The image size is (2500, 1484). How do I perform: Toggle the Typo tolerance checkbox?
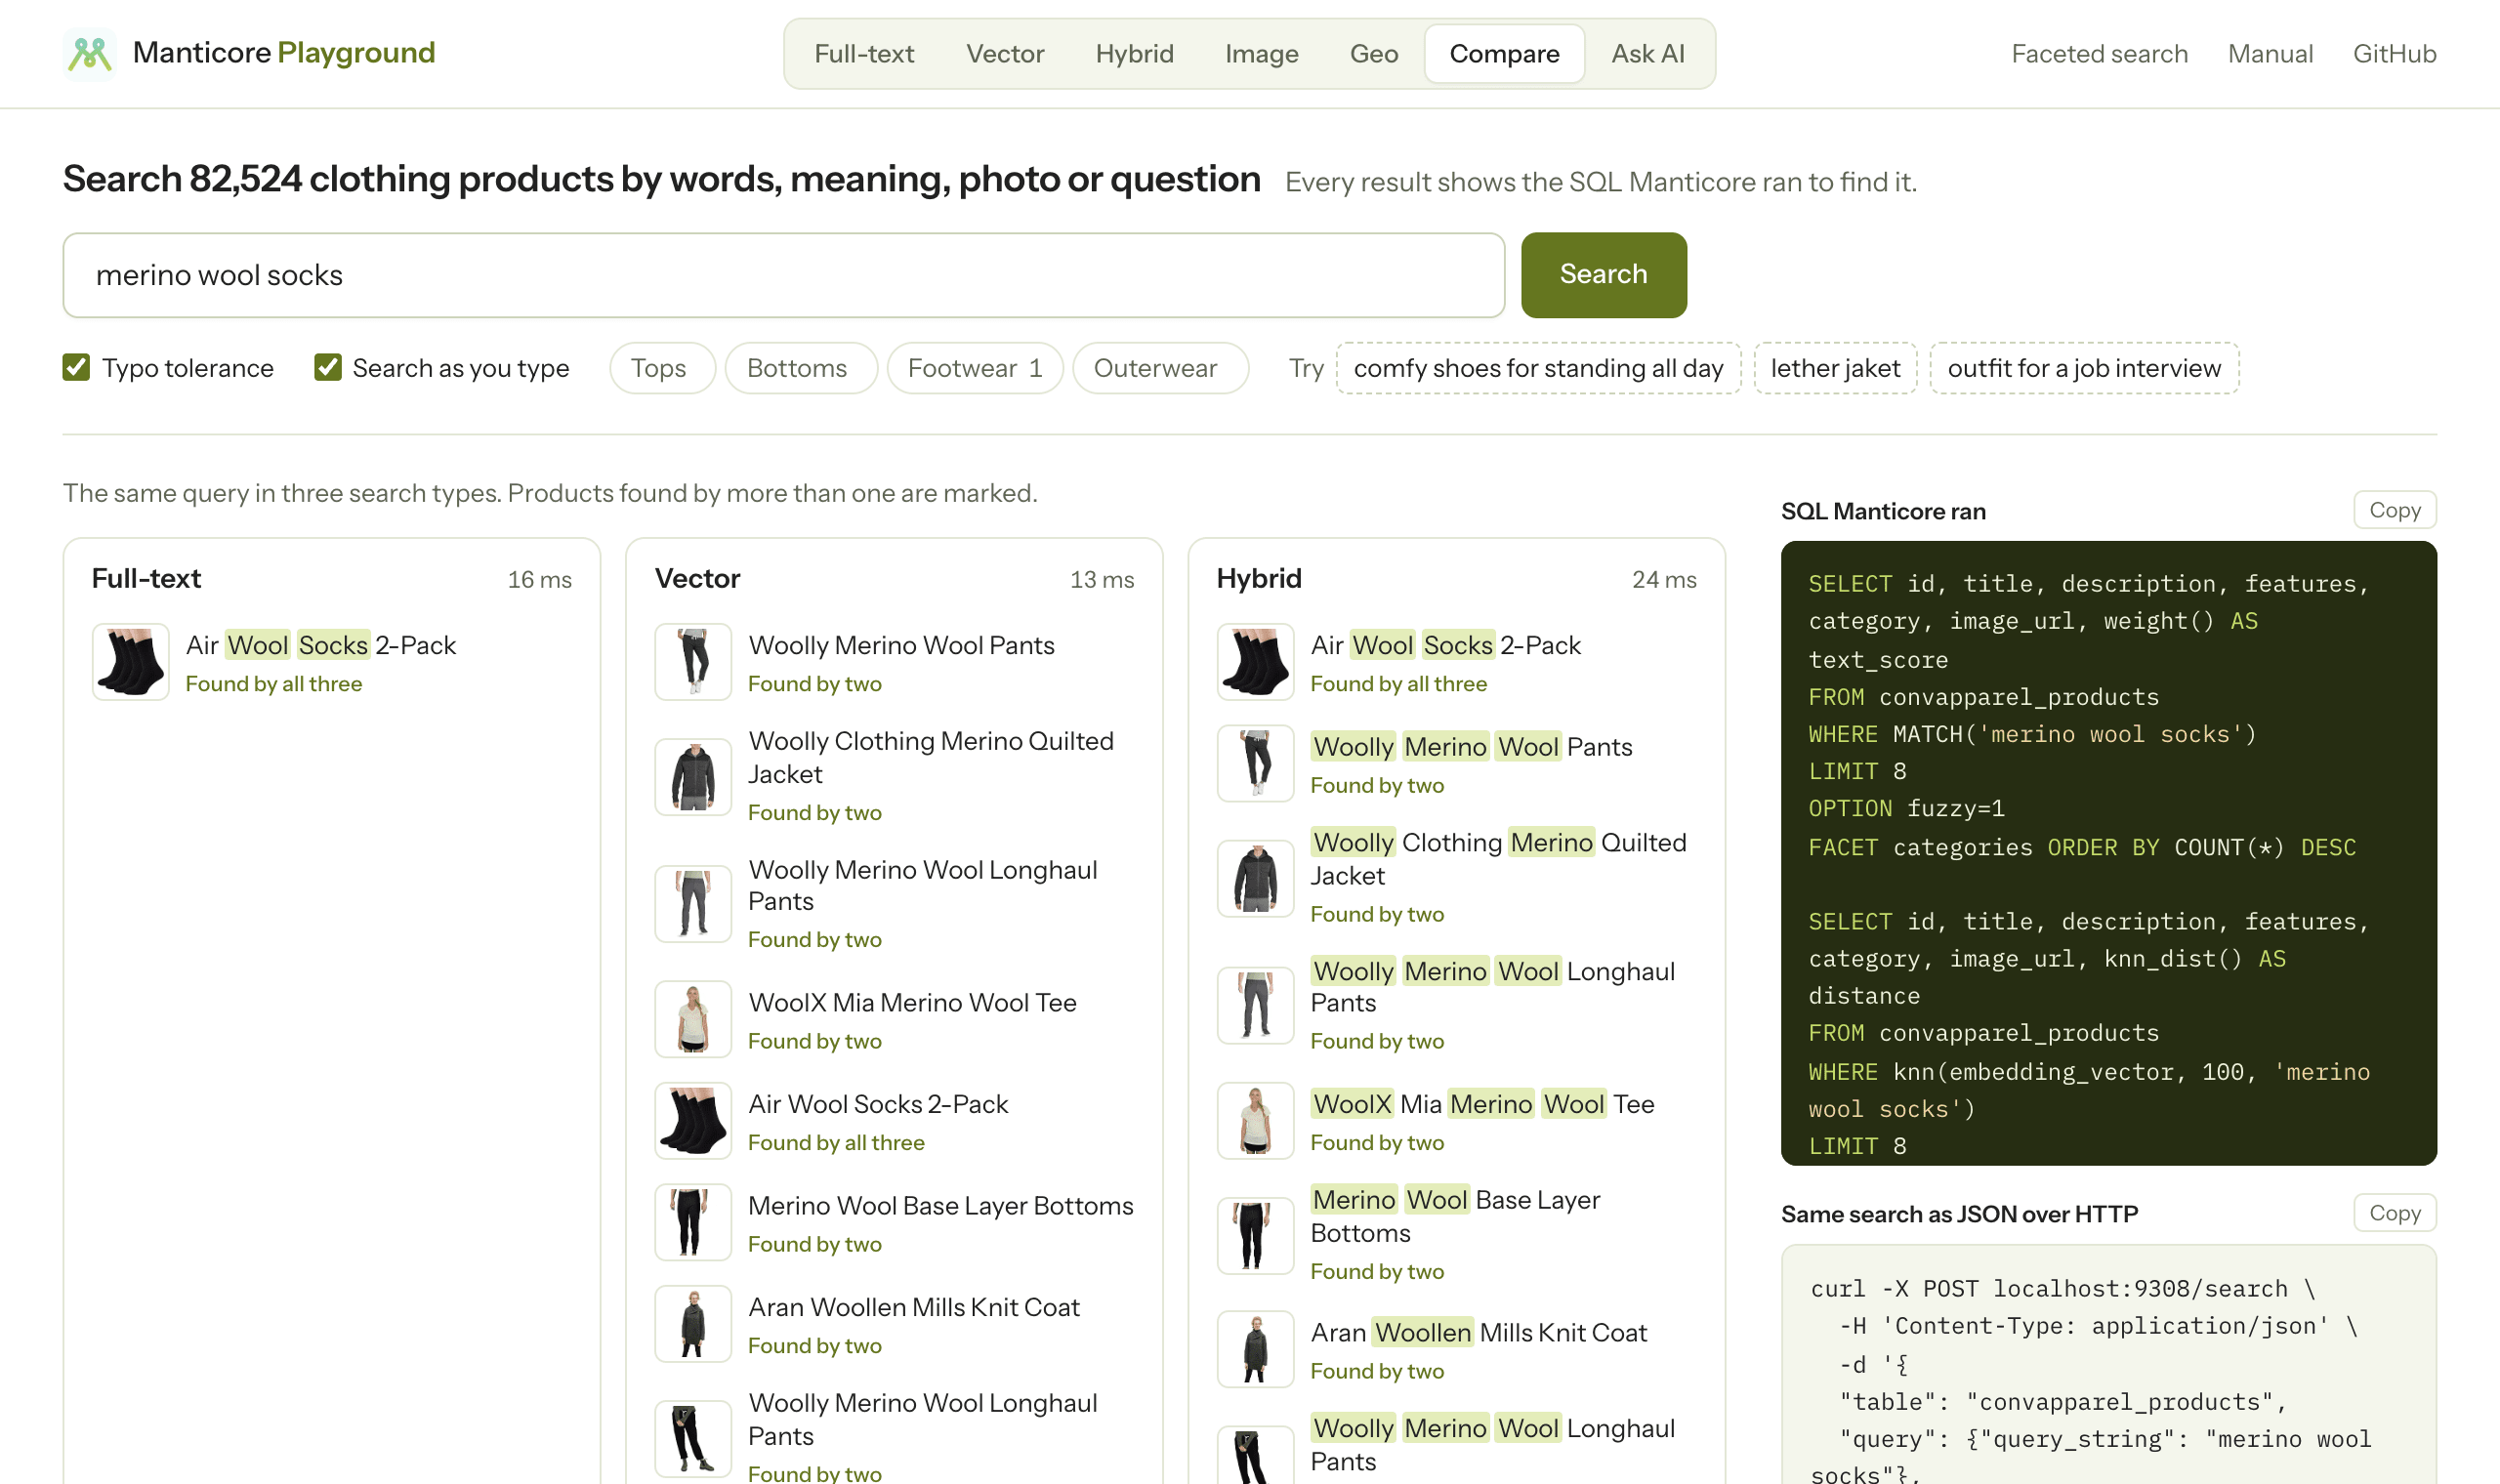coord(76,367)
